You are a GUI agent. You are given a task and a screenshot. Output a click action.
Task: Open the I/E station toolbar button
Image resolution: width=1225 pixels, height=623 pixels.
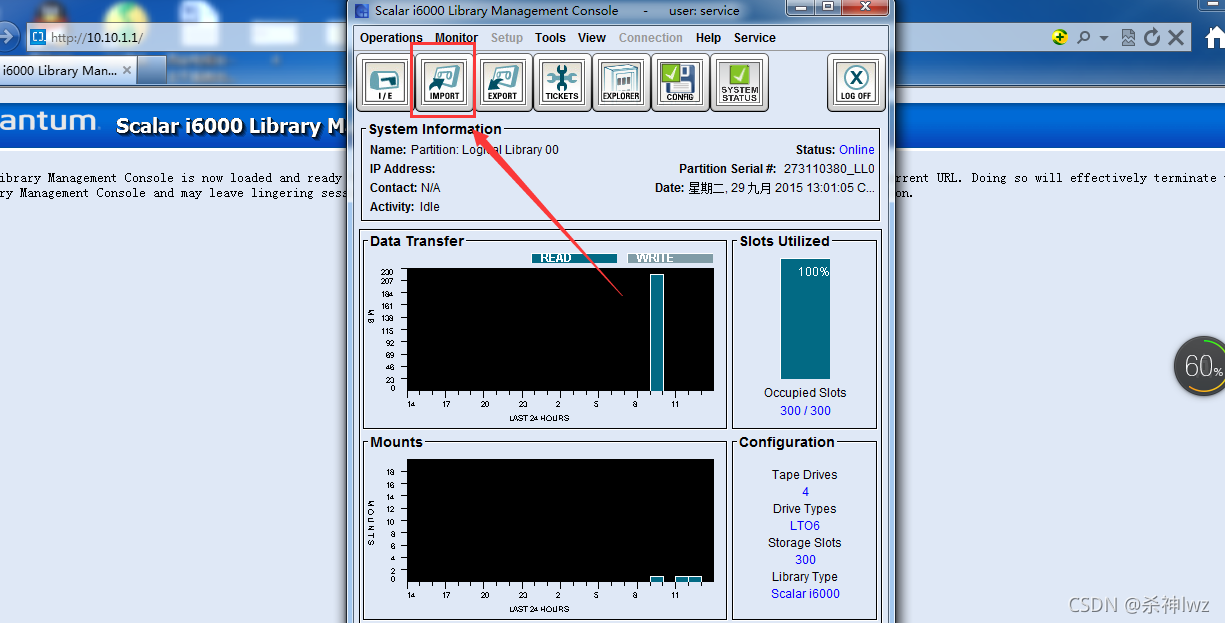click(x=385, y=82)
